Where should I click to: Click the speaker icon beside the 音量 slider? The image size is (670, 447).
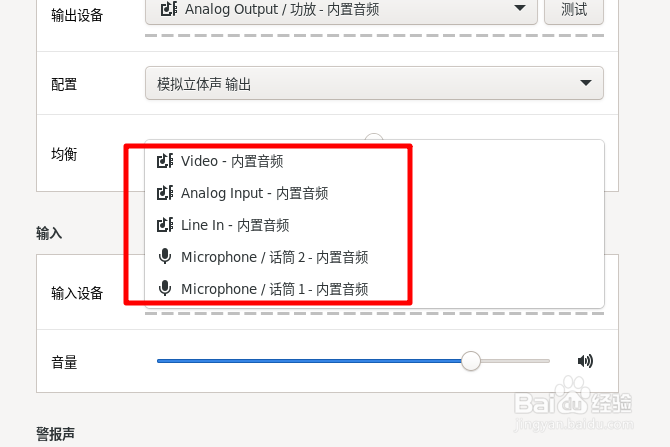pos(585,361)
